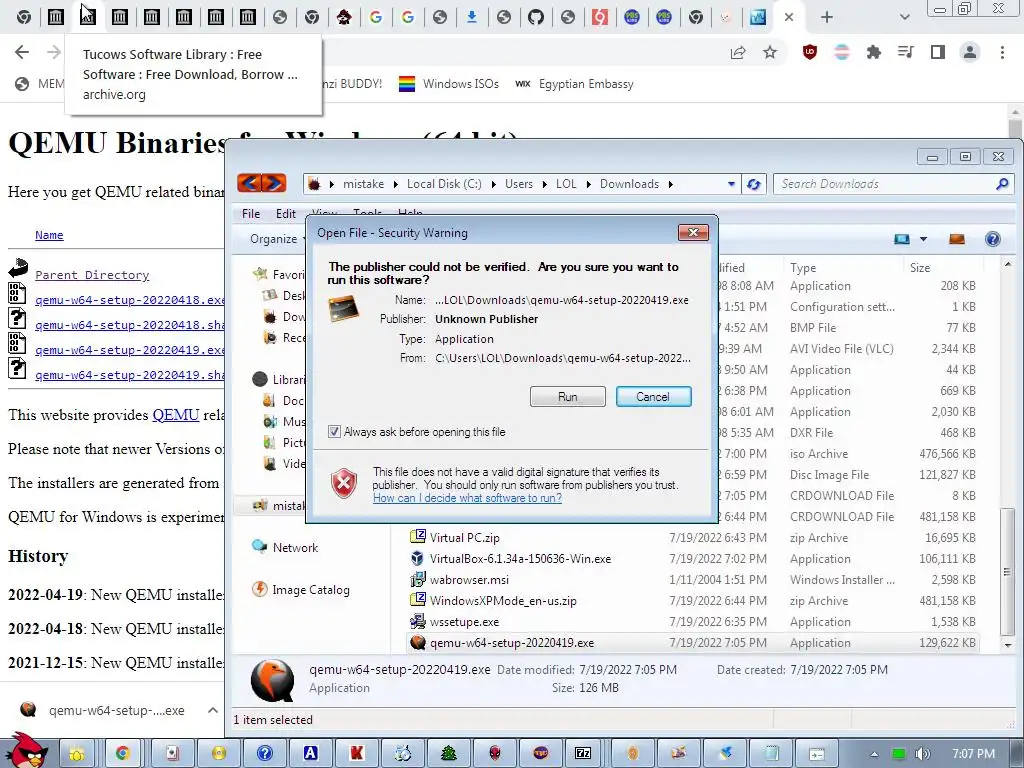Refresh the Downloads folder view
The height and width of the screenshot is (768, 1024).
click(x=753, y=184)
